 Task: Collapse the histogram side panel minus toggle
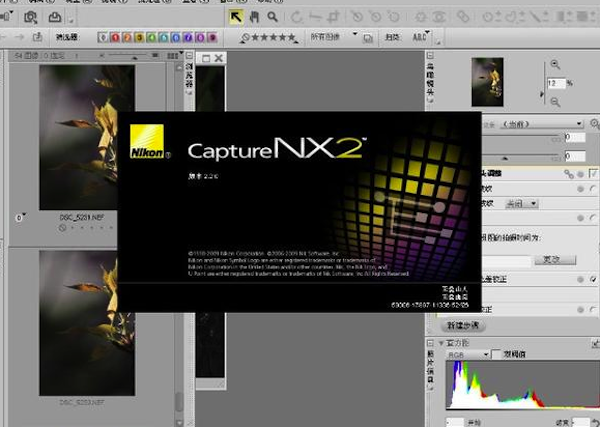(x=430, y=343)
